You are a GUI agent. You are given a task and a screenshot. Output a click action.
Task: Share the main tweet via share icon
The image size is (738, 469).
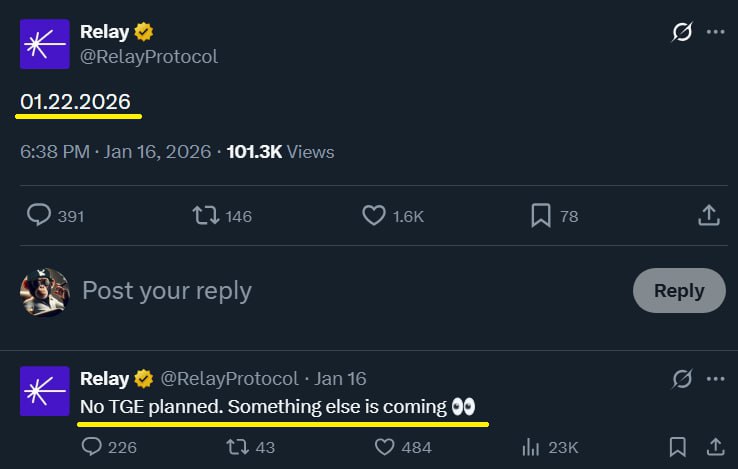tap(708, 215)
